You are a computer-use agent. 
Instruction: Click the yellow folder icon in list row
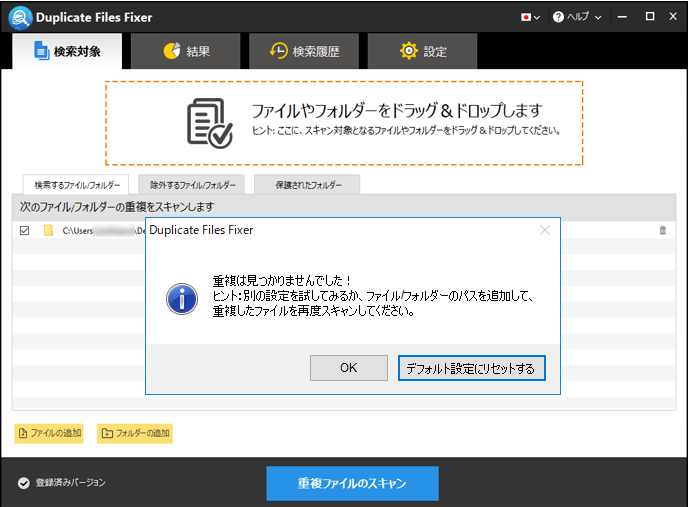coord(48,230)
